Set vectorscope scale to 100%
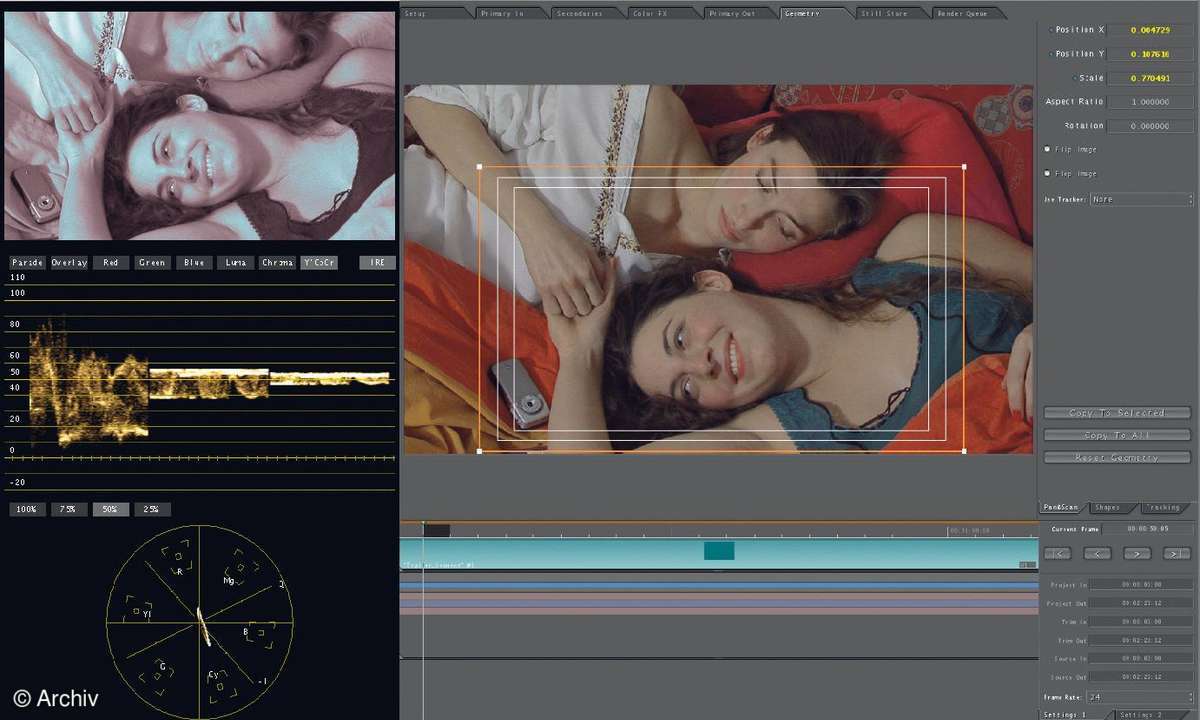1200x720 pixels. pos(27,509)
